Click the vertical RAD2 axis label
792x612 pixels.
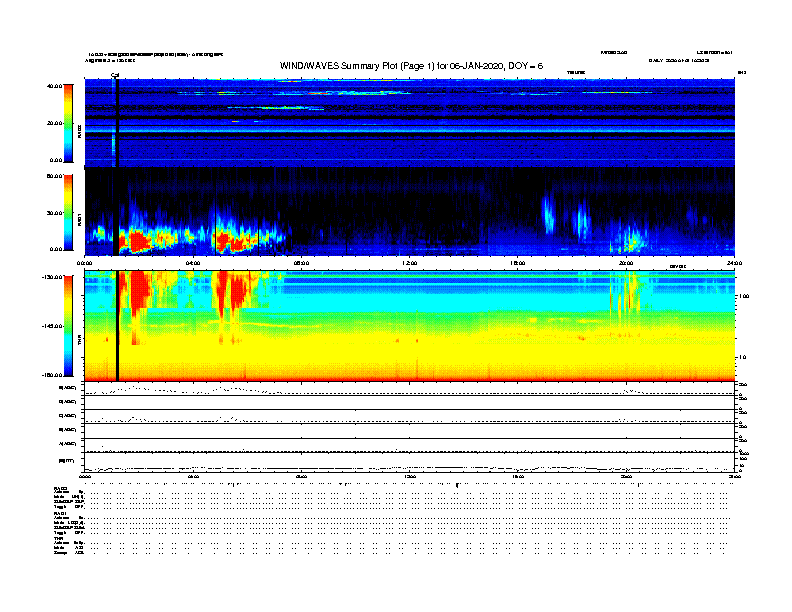click(x=80, y=131)
